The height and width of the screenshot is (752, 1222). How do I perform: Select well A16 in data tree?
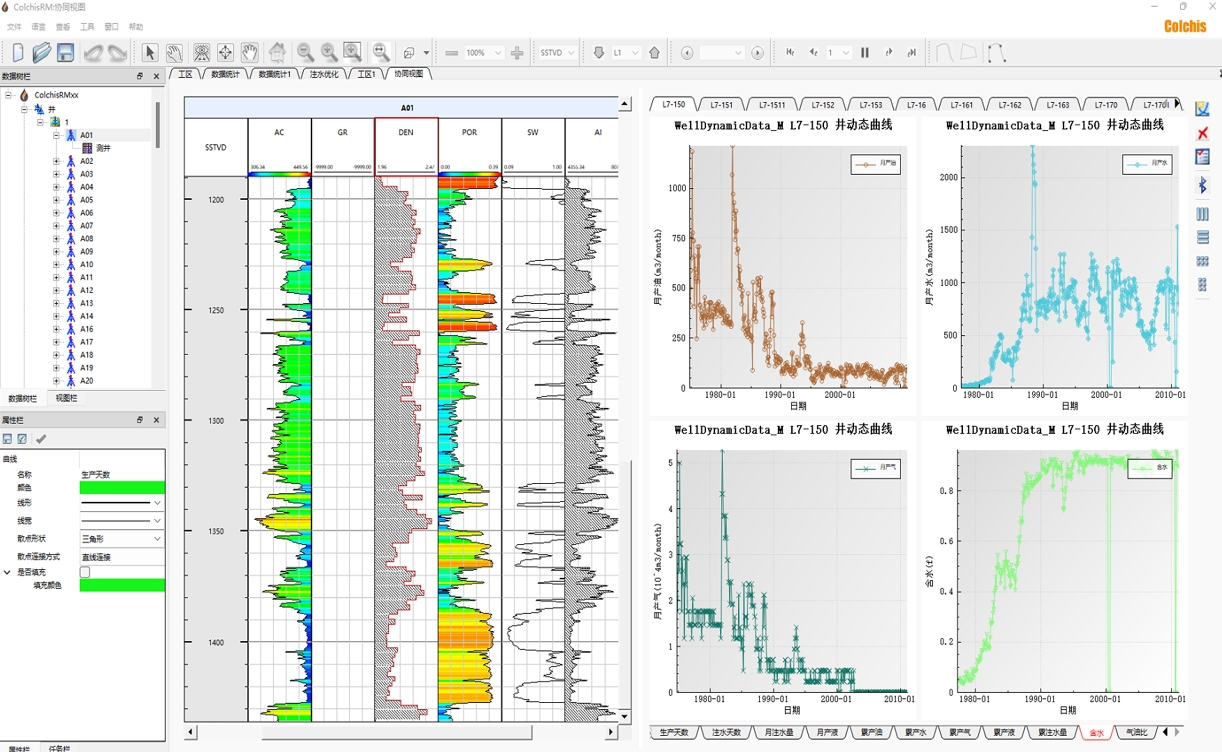coord(86,329)
